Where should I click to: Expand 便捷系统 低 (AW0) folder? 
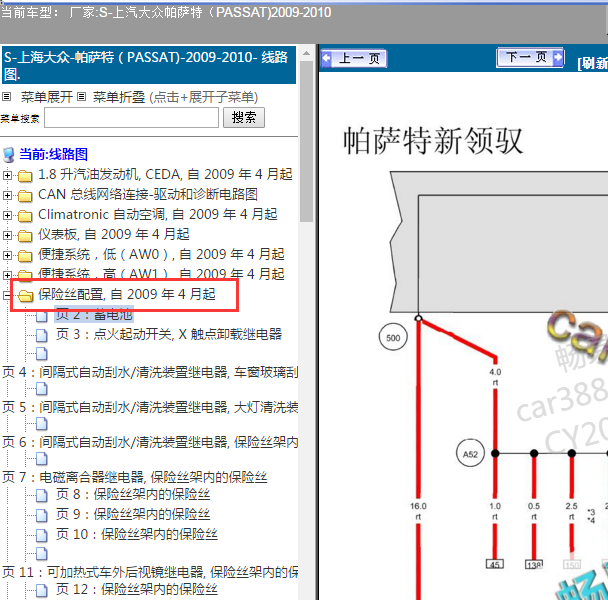pyautogui.click(x=7, y=255)
